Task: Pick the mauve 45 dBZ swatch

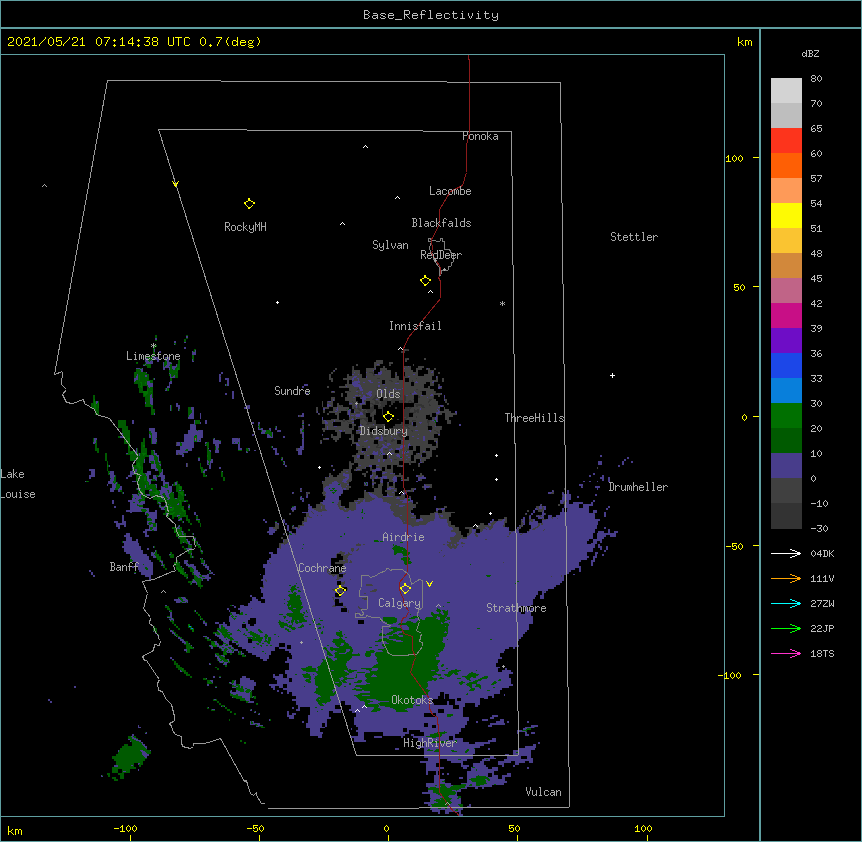Action: [786, 290]
